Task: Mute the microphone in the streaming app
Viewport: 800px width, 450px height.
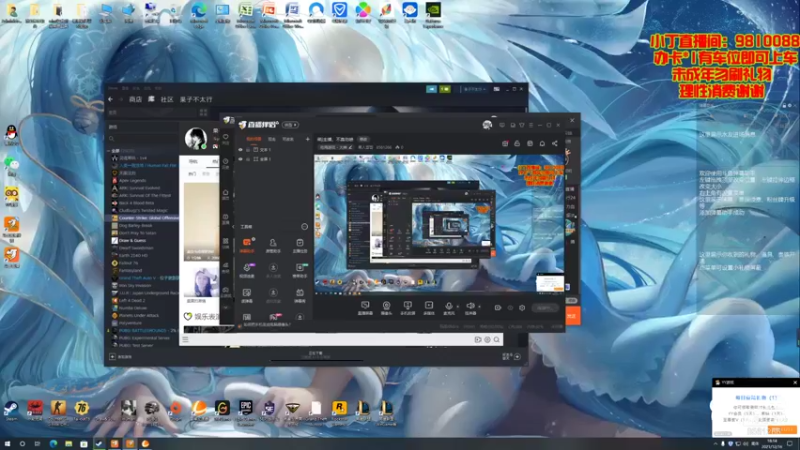Action: coord(448,307)
